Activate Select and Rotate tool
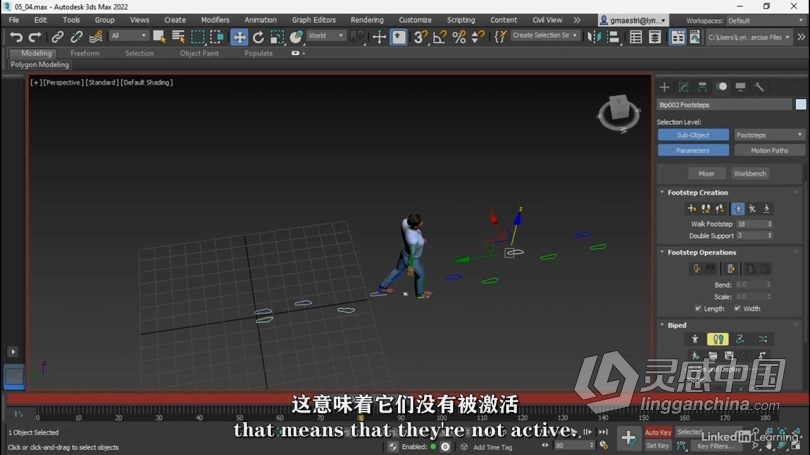810x455 pixels. coord(258,37)
